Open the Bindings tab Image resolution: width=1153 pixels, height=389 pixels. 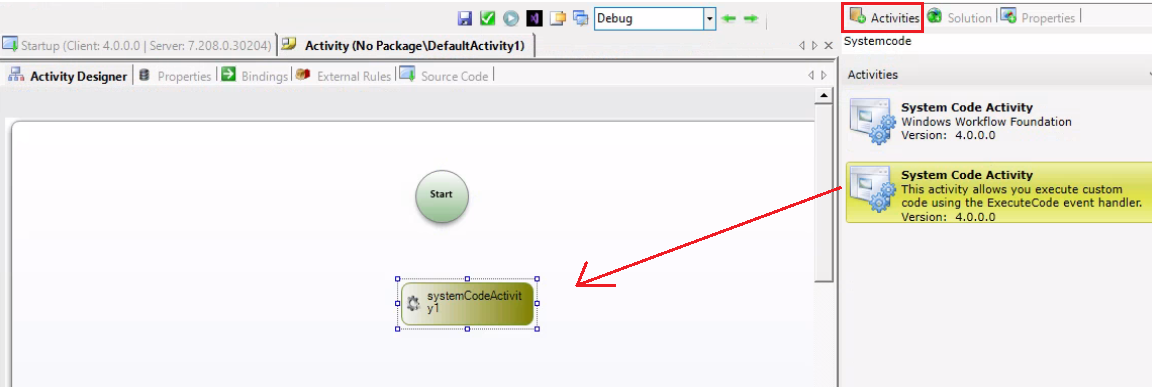254,76
